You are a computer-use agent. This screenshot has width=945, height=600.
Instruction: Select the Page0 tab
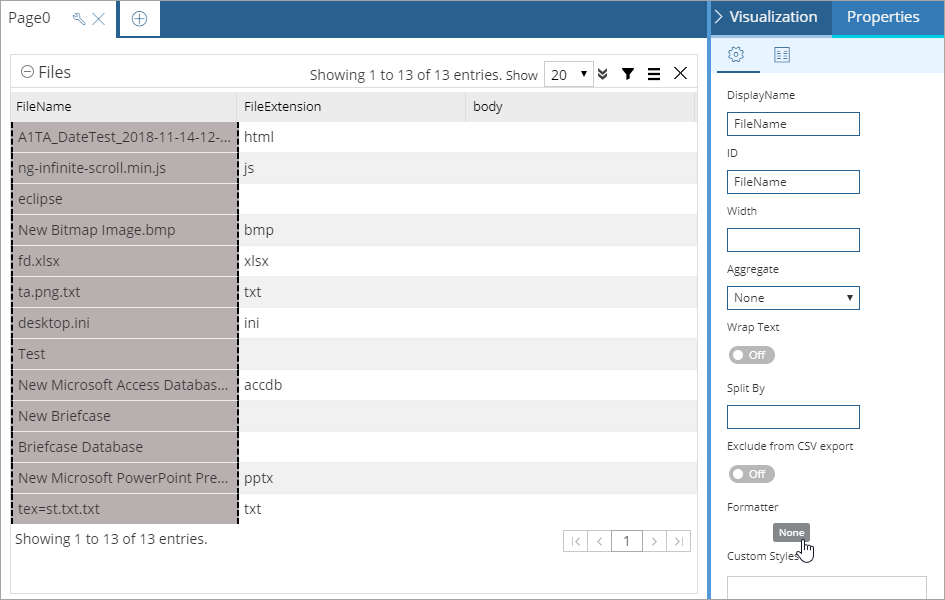tap(30, 17)
